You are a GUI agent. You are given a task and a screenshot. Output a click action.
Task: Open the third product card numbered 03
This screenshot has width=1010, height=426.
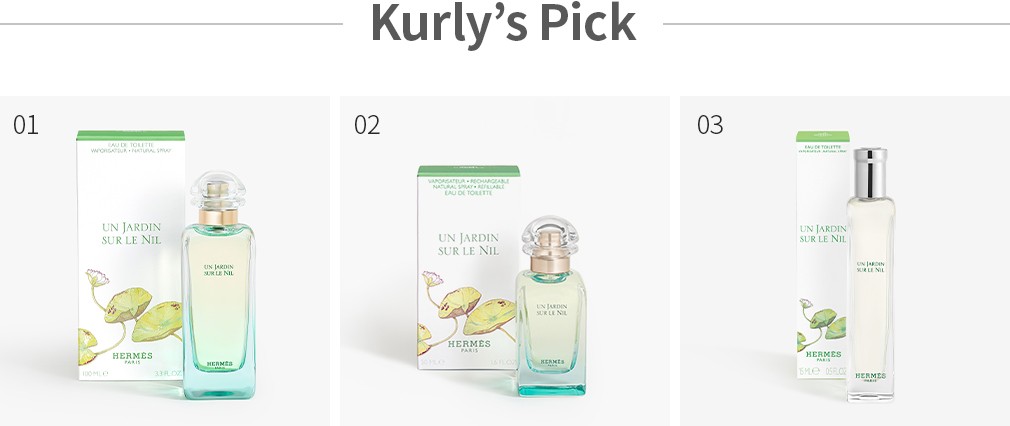[x=845, y=261]
